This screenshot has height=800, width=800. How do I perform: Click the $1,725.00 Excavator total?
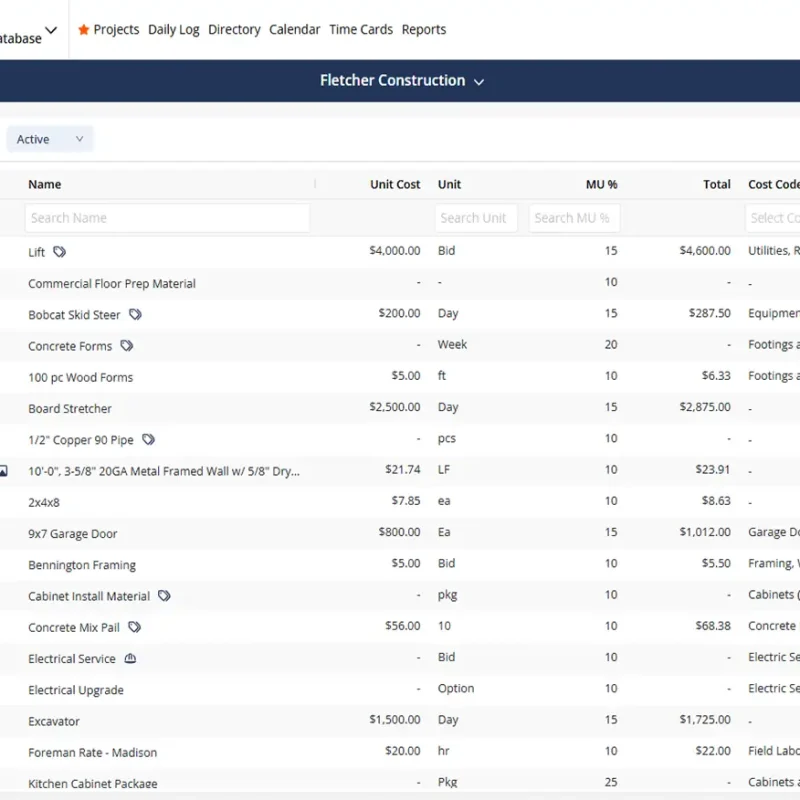point(705,719)
